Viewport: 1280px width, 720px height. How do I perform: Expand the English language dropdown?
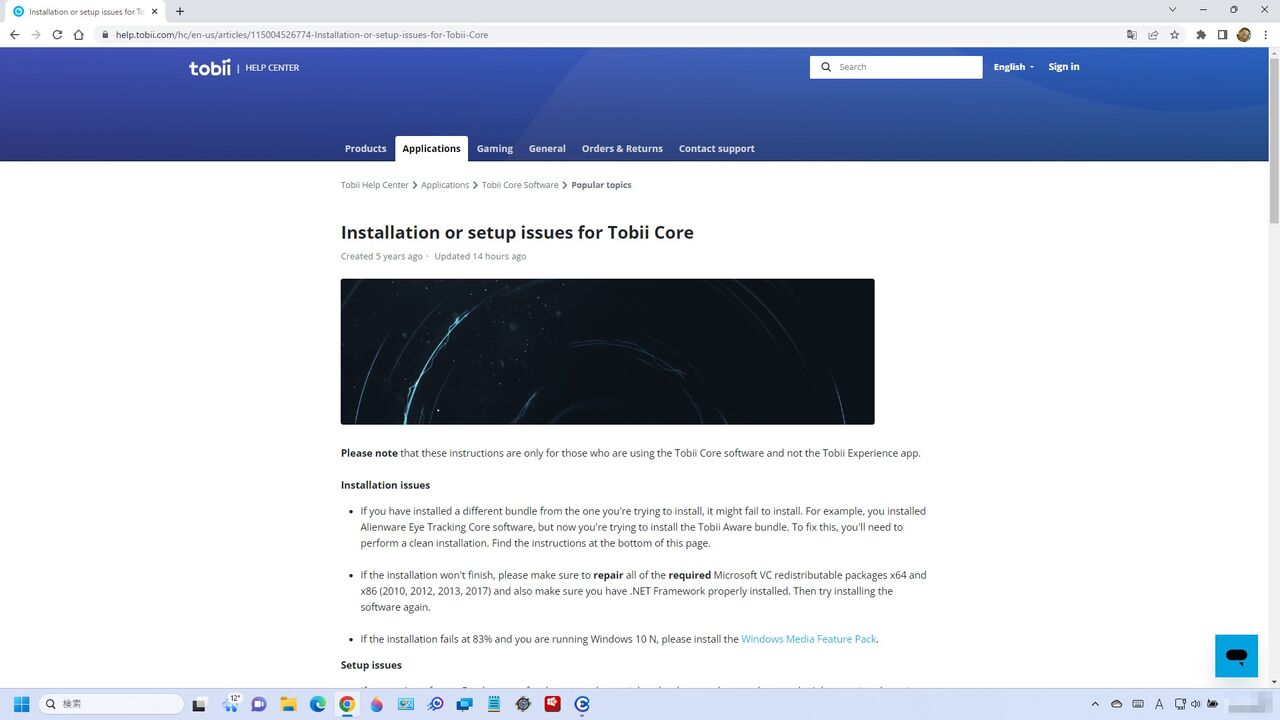click(1014, 67)
